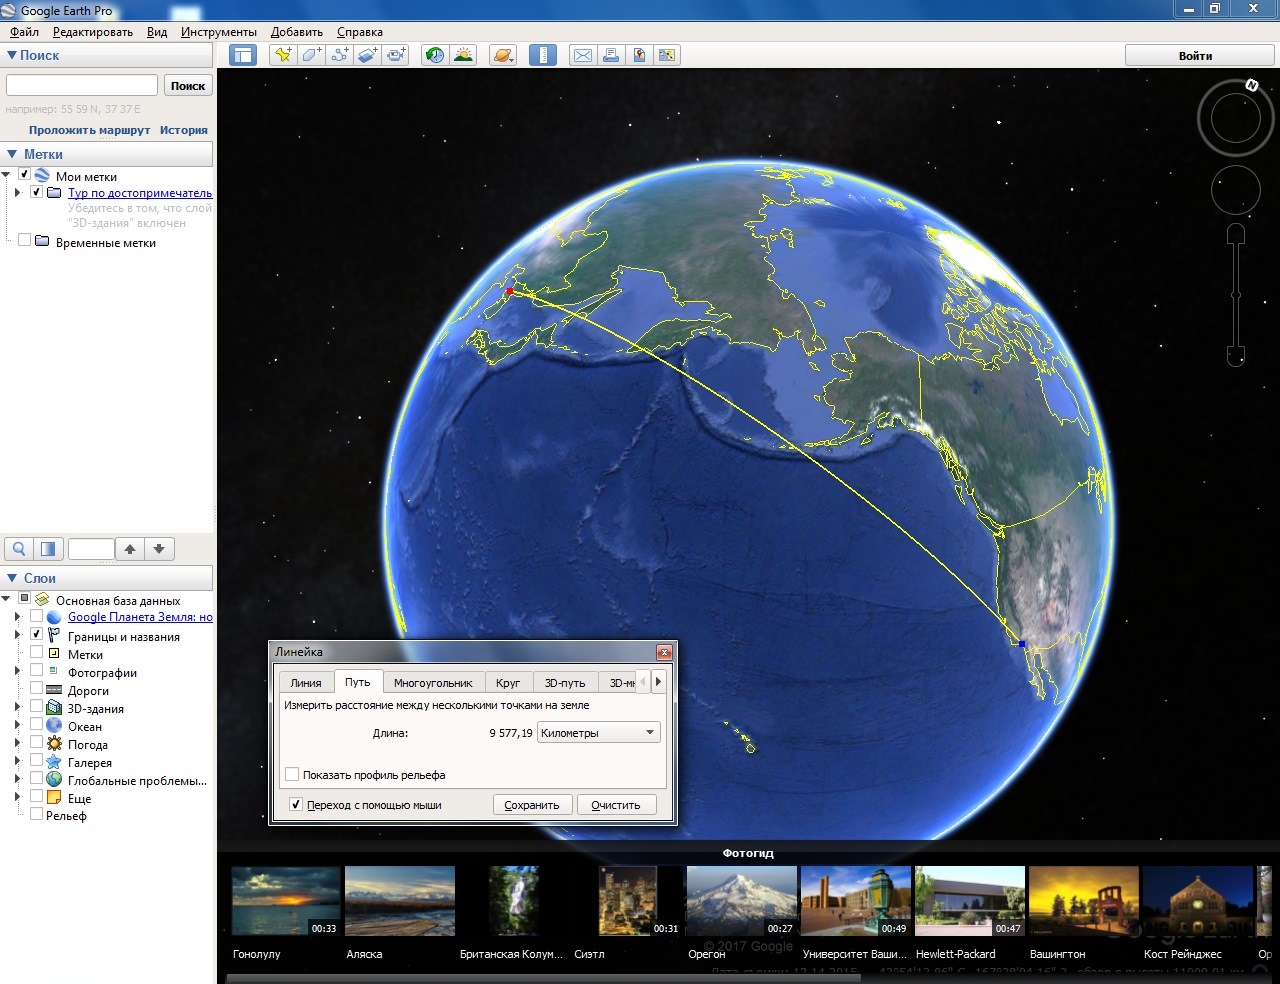
Task: Select the Add Polygon toolbar icon
Action: [311, 55]
